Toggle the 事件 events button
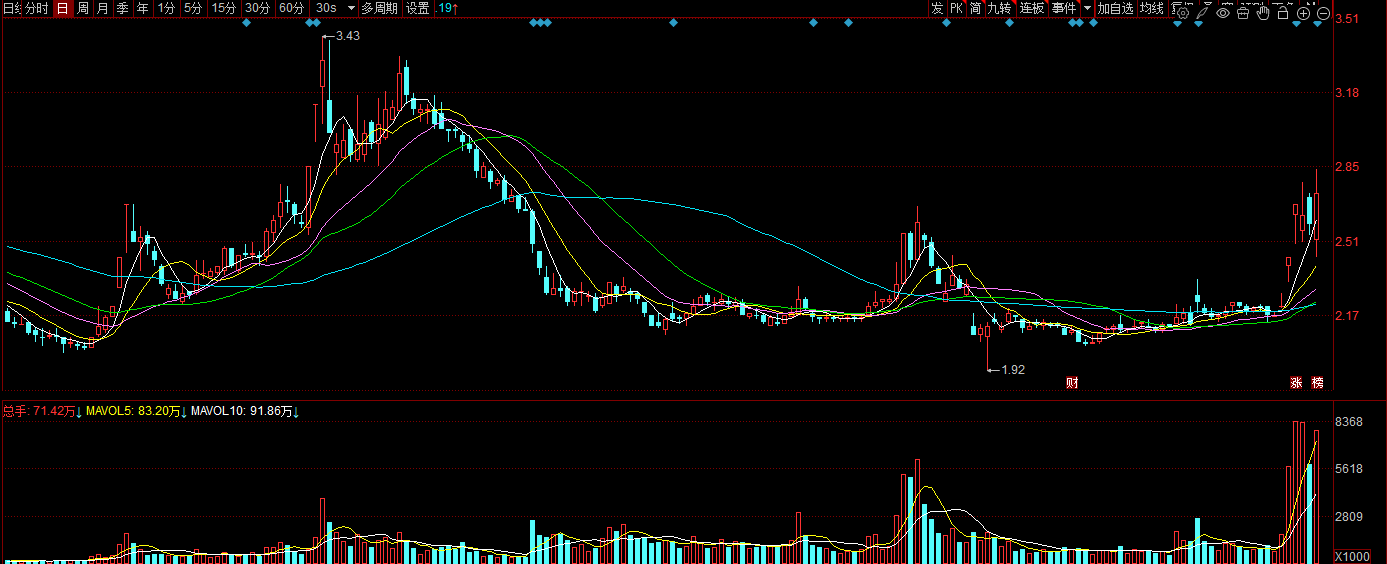1387x564 pixels. tap(1064, 8)
